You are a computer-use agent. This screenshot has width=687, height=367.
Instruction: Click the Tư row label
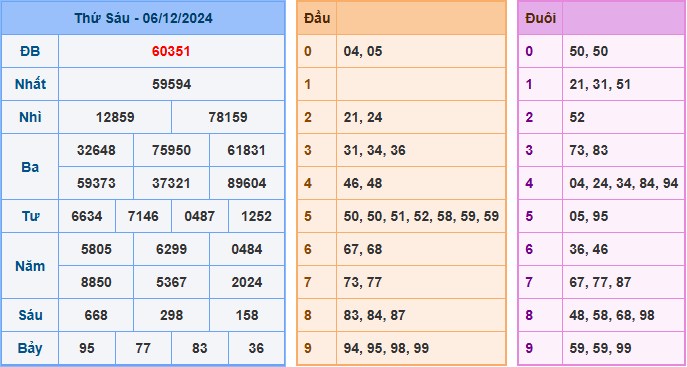click(x=30, y=216)
